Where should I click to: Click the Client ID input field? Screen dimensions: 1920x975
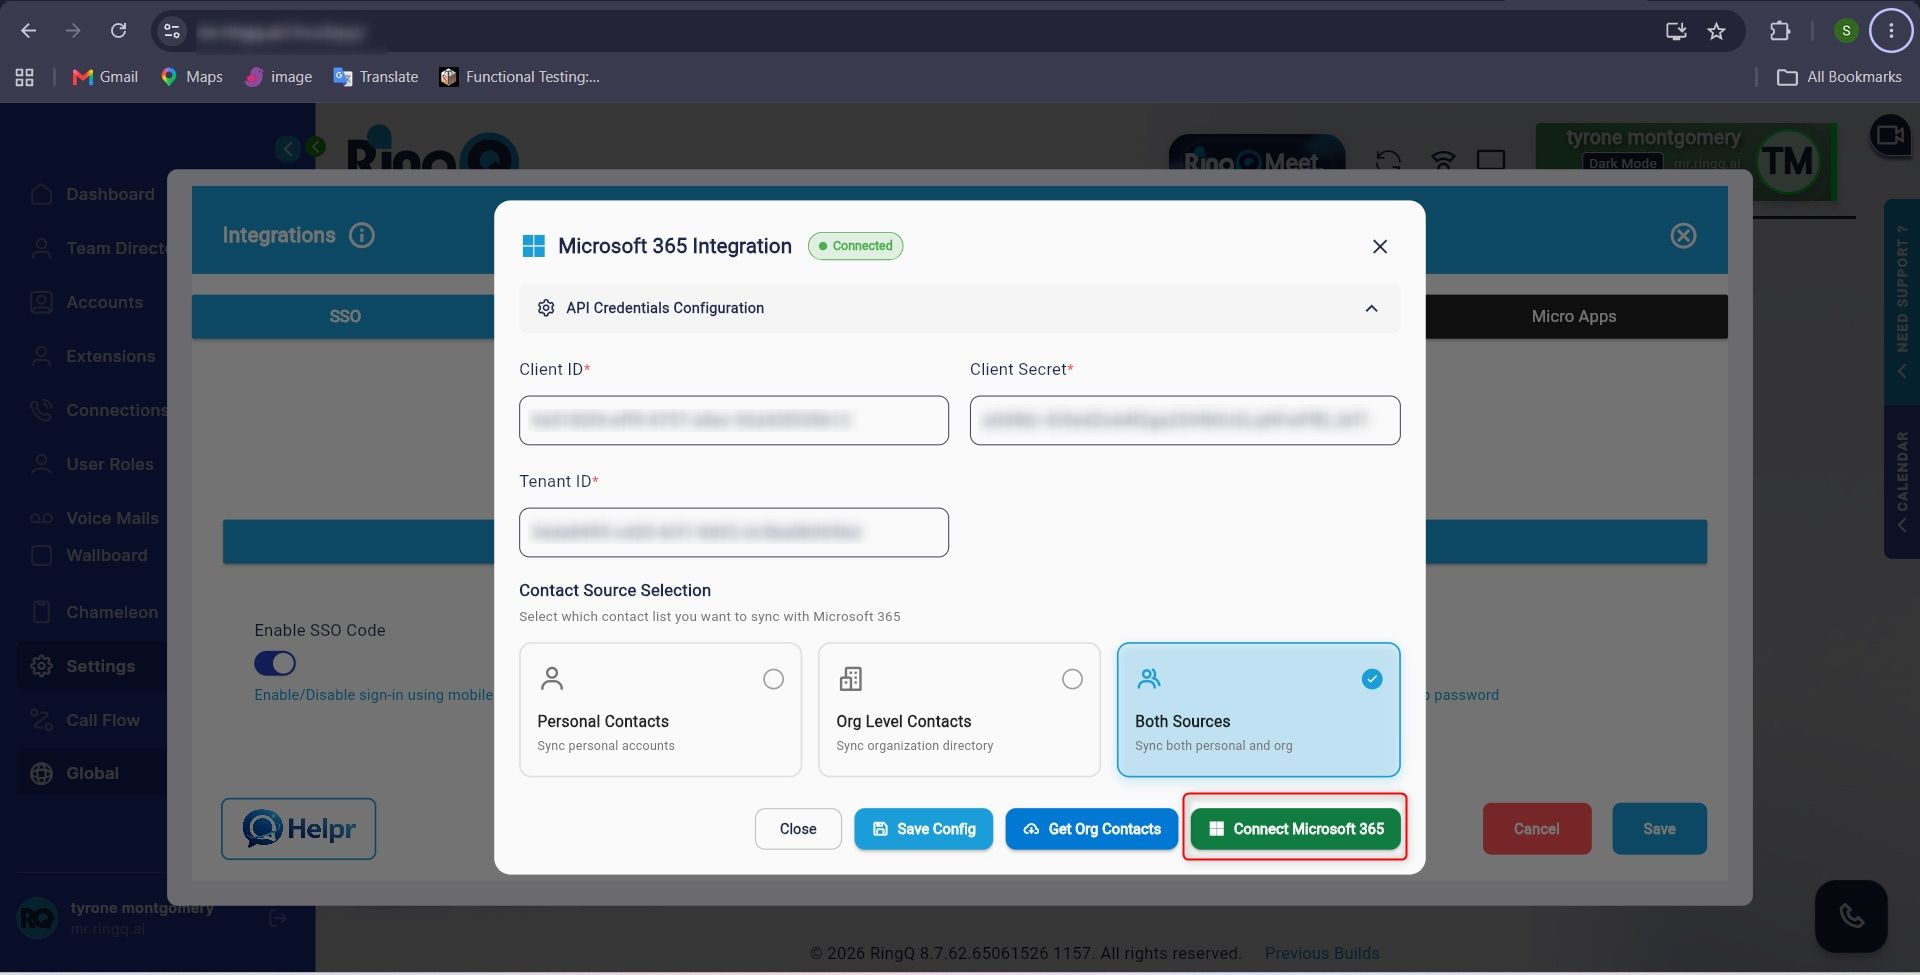734,420
